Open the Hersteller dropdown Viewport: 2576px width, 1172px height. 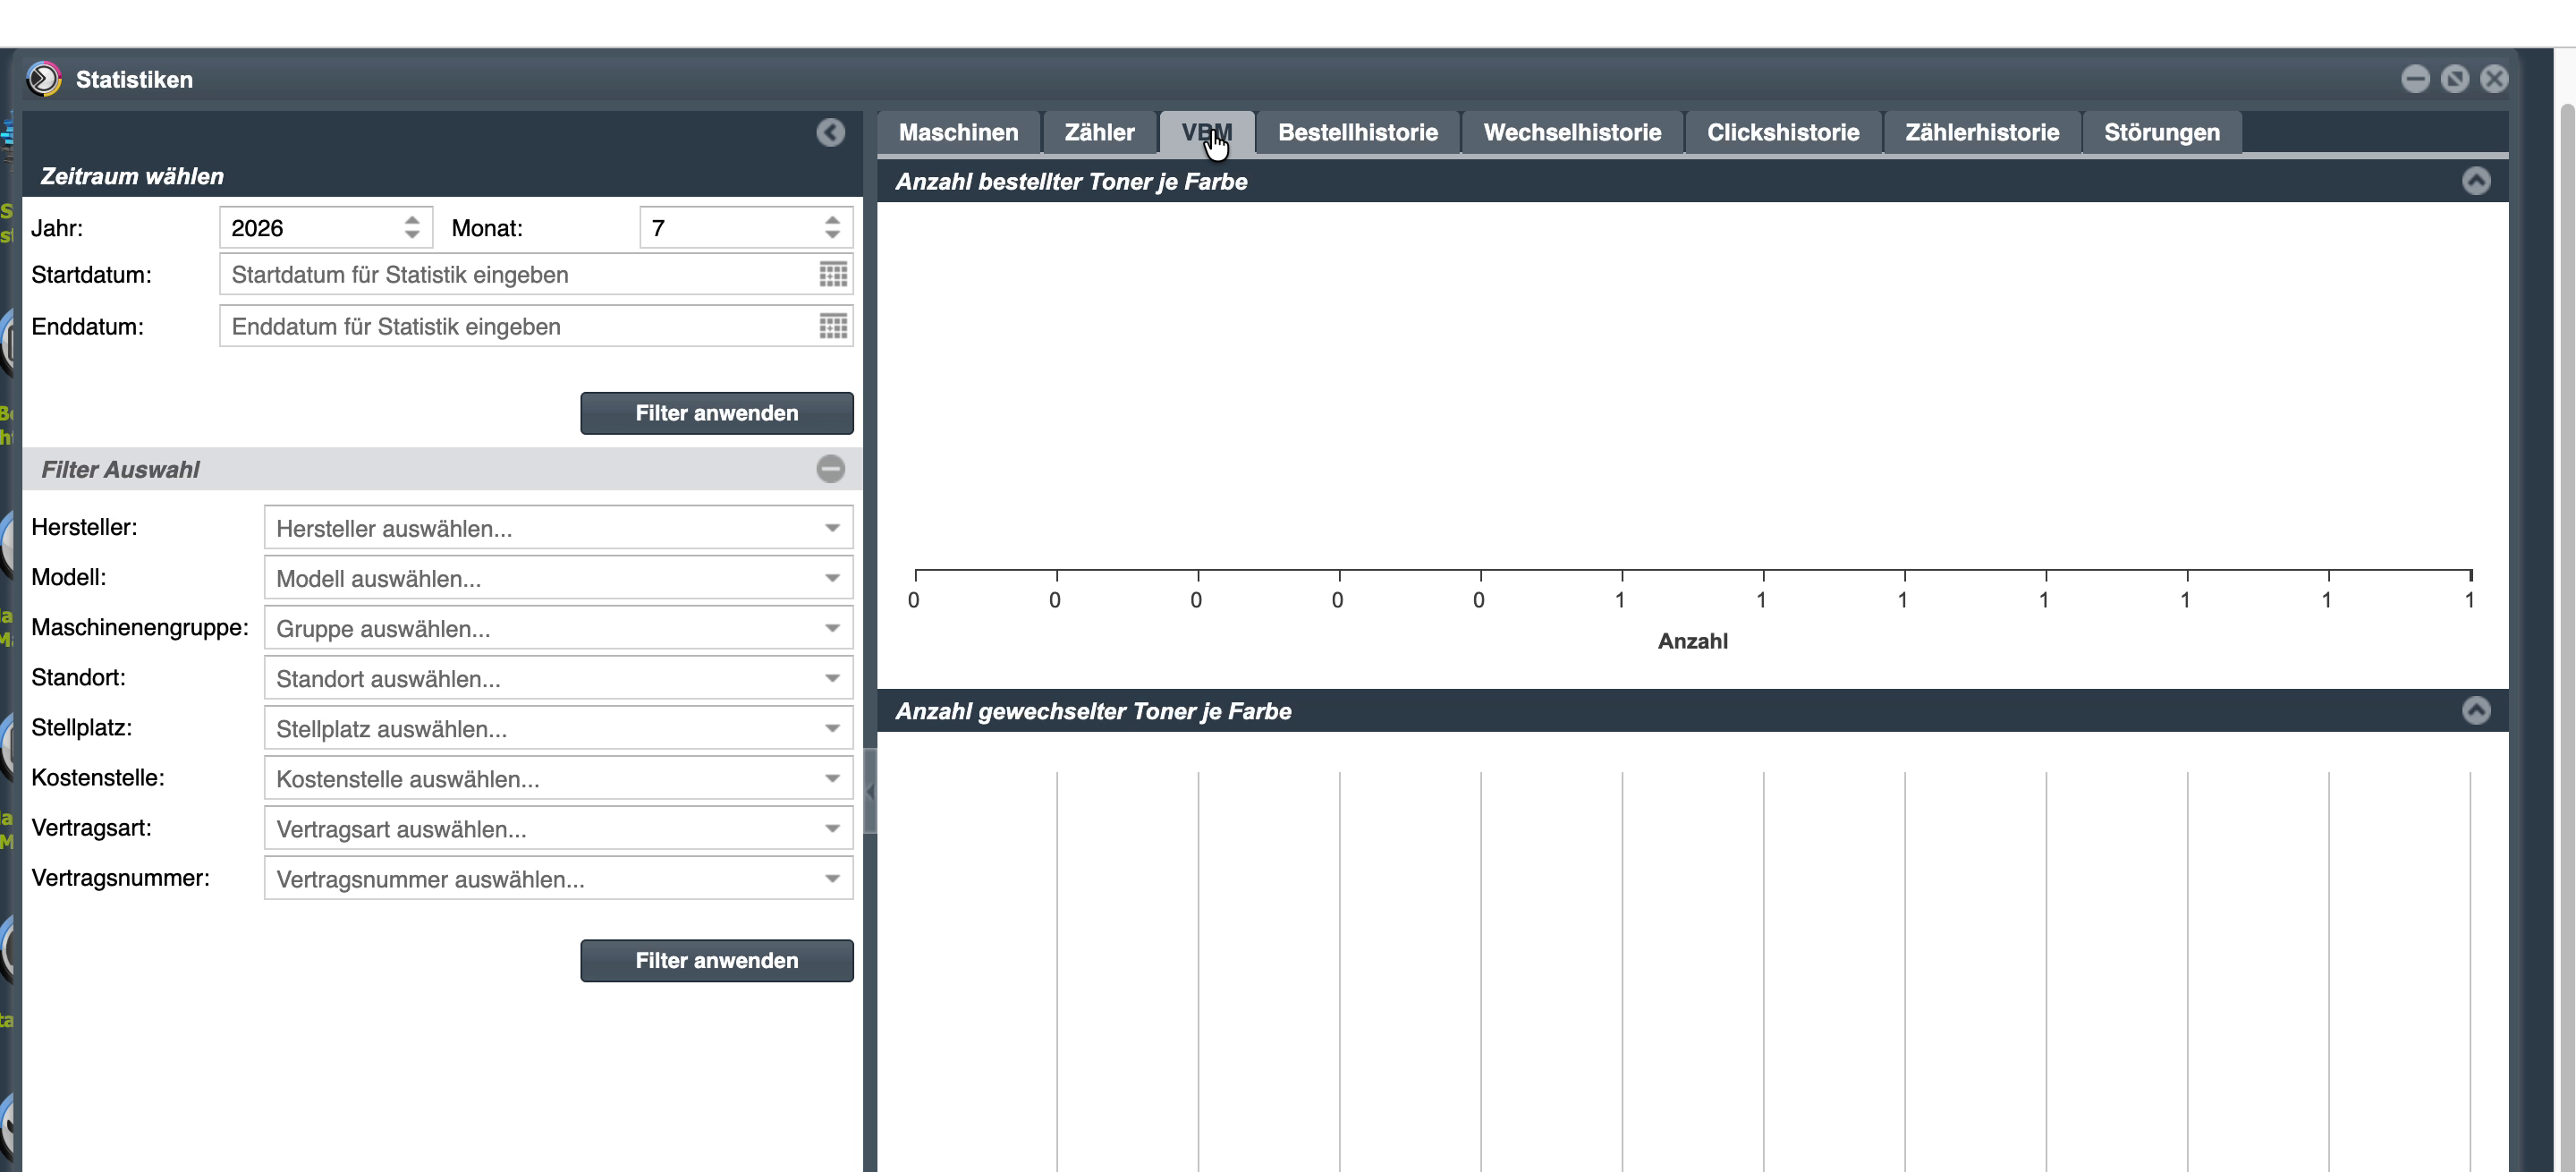click(558, 528)
